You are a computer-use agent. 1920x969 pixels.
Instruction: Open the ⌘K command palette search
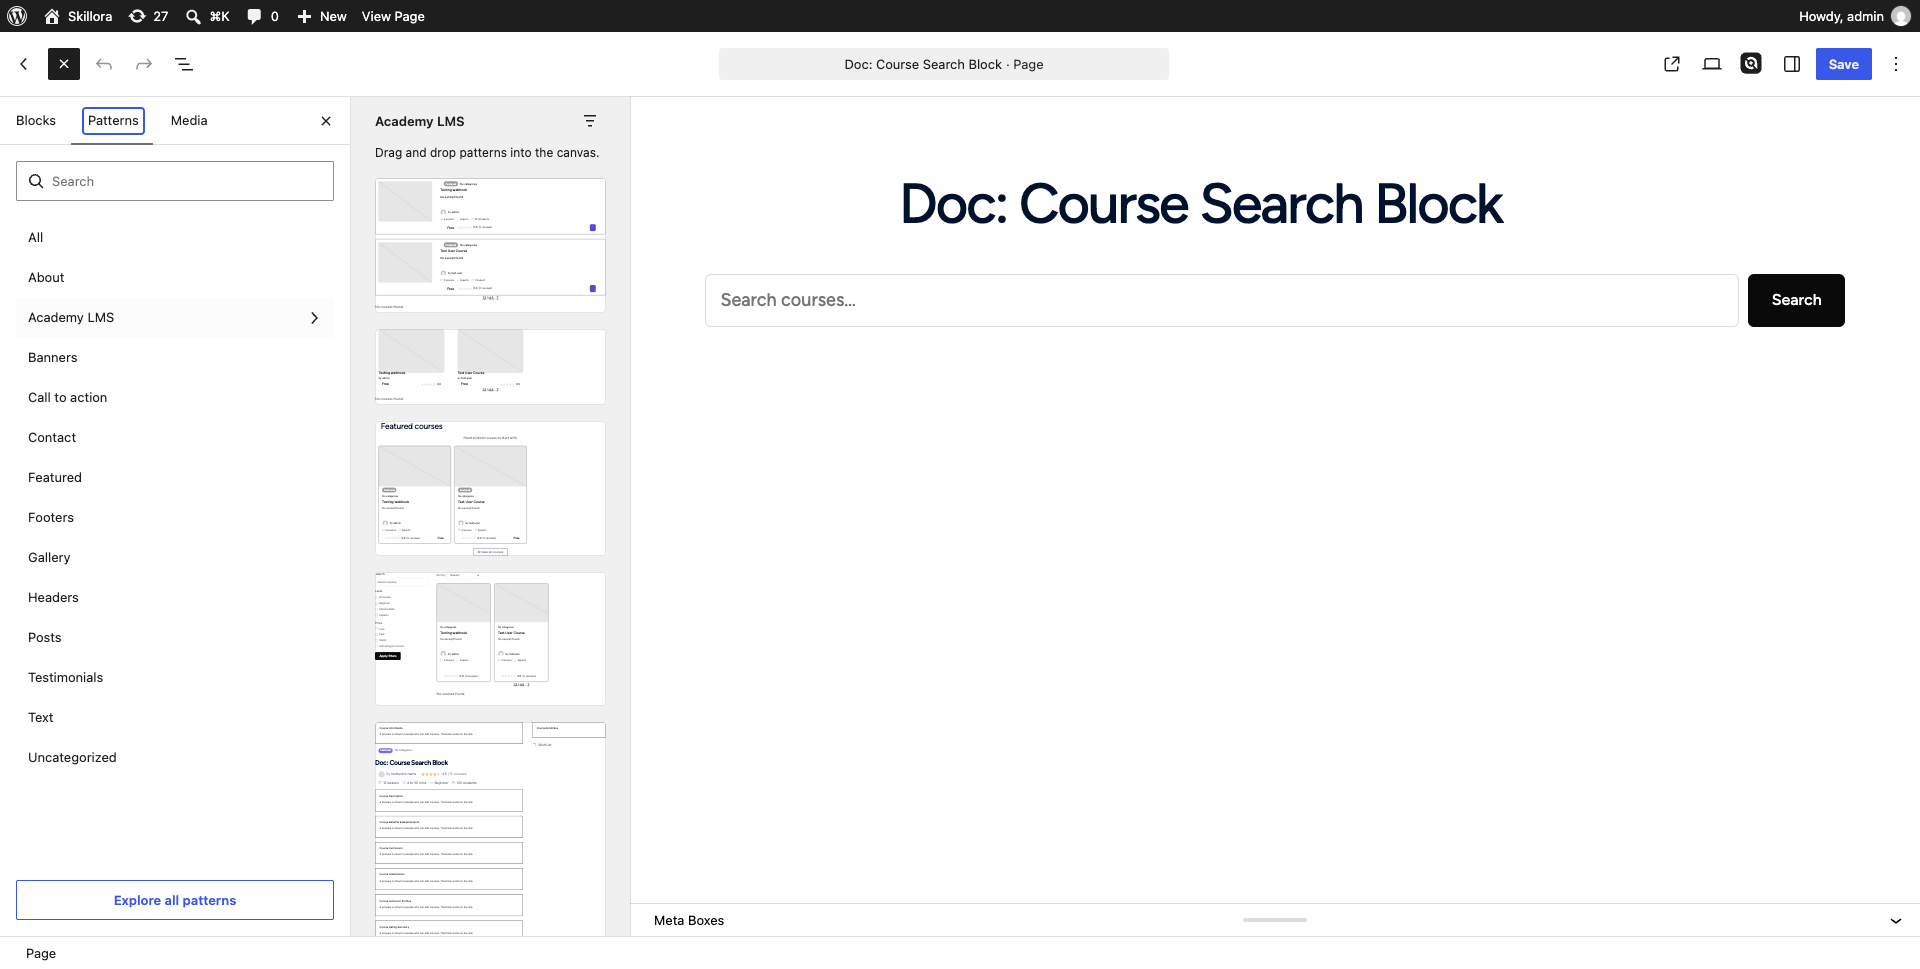pos(208,16)
